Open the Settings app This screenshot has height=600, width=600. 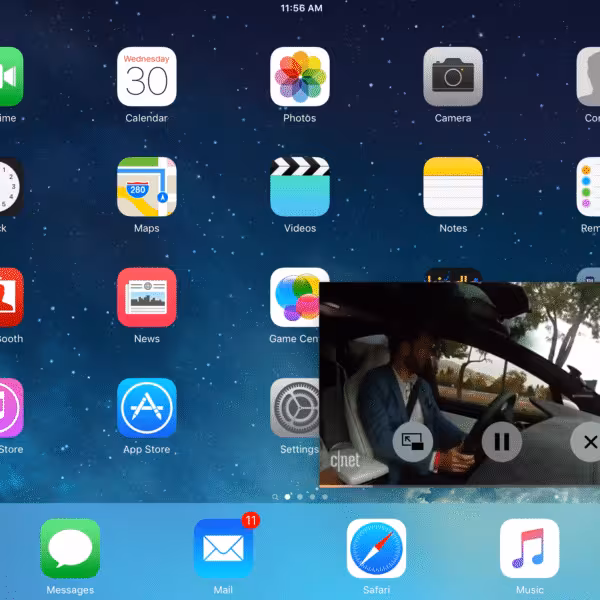pos(295,408)
